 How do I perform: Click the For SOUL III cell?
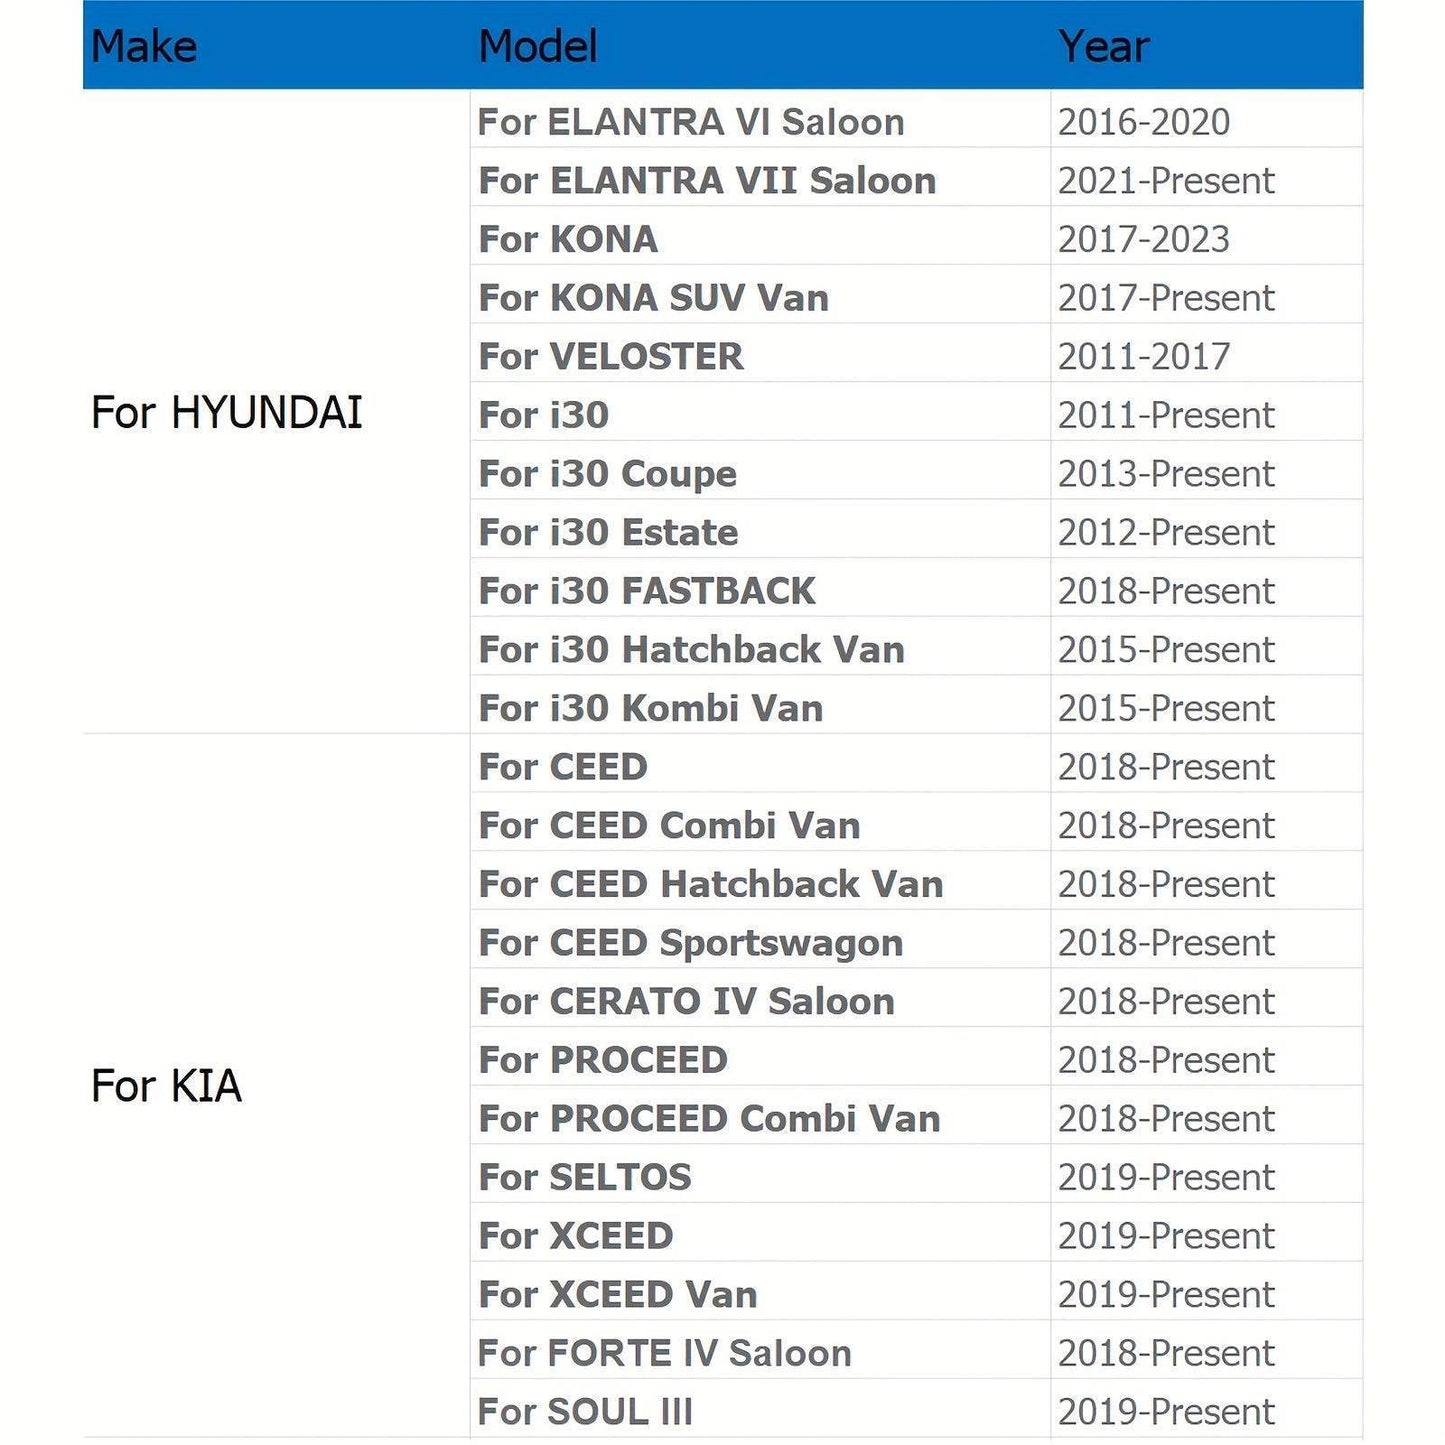click(x=585, y=1412)
